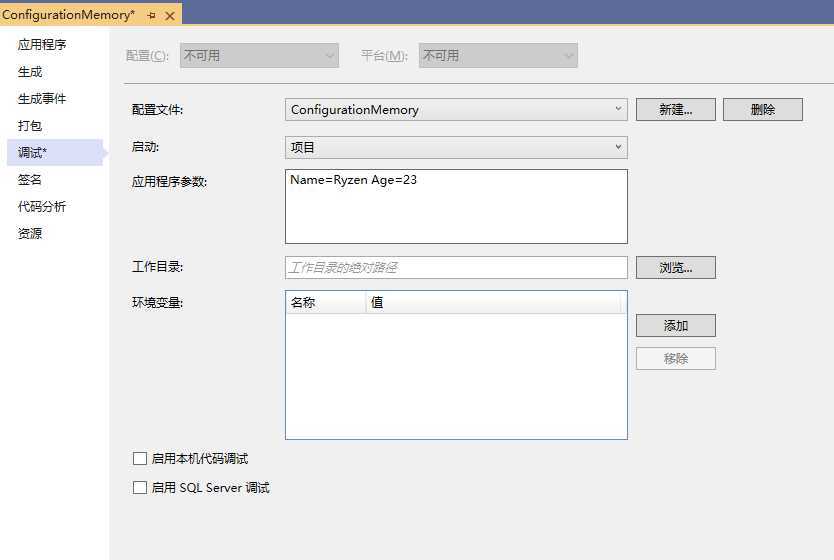Switch to 代码分析 page
Image resolution: width=834 pixels, height=560 pixels.
pos(42,206)
